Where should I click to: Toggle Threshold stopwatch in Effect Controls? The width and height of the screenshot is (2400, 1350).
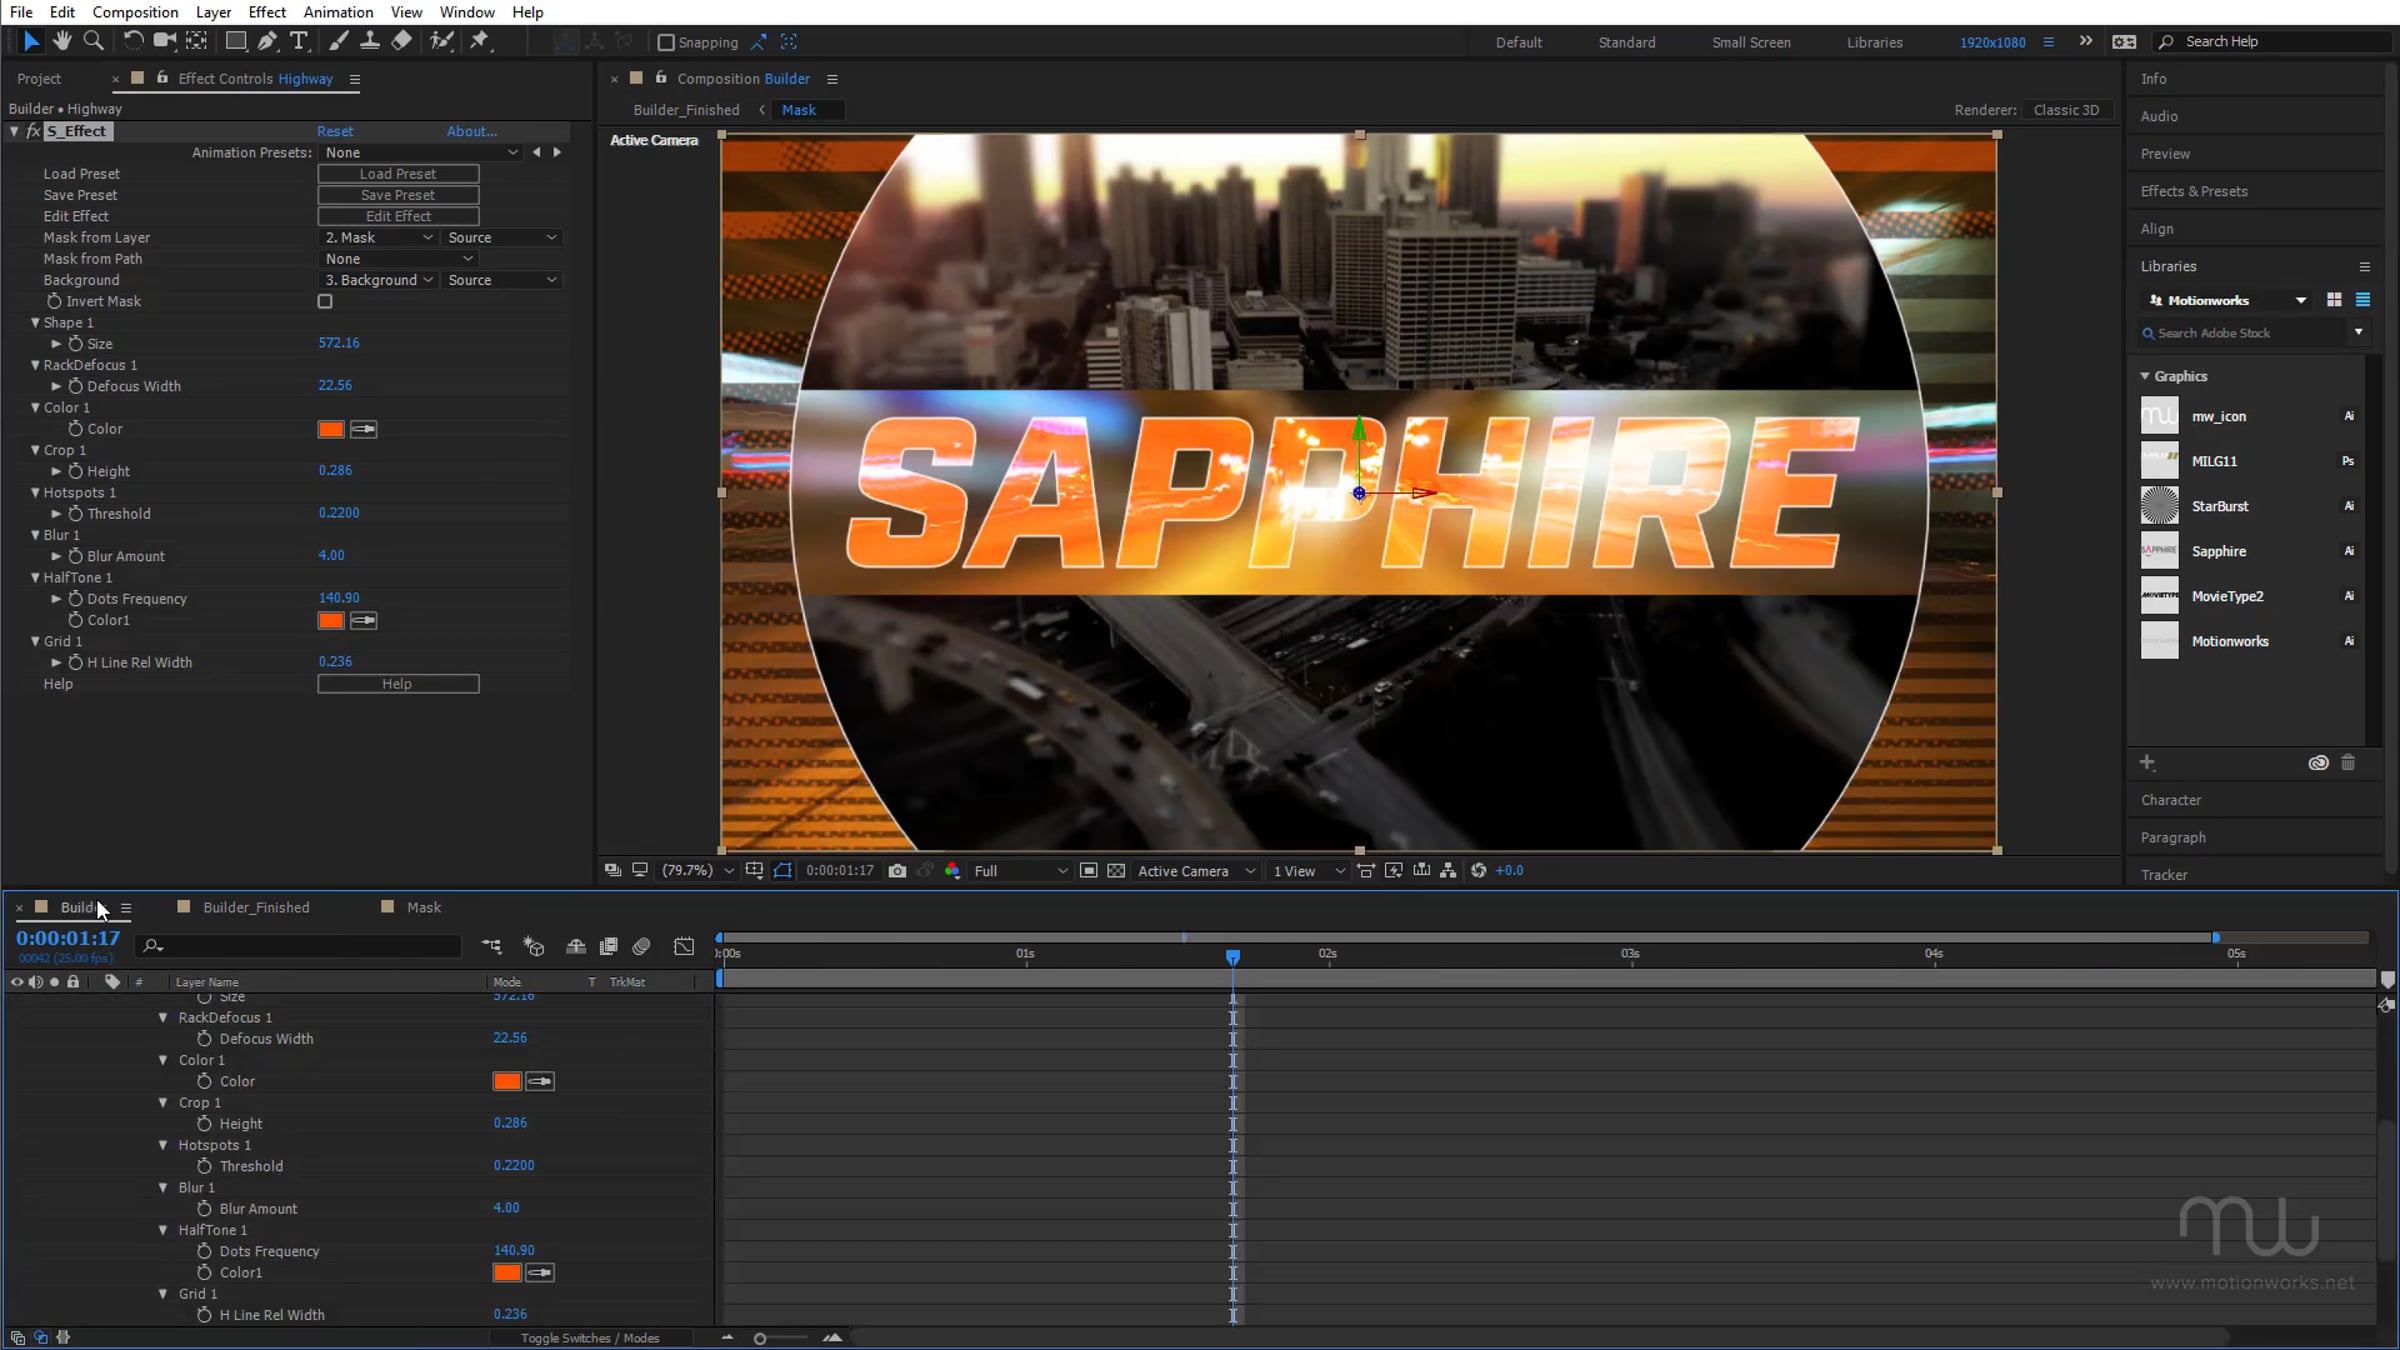75,513
